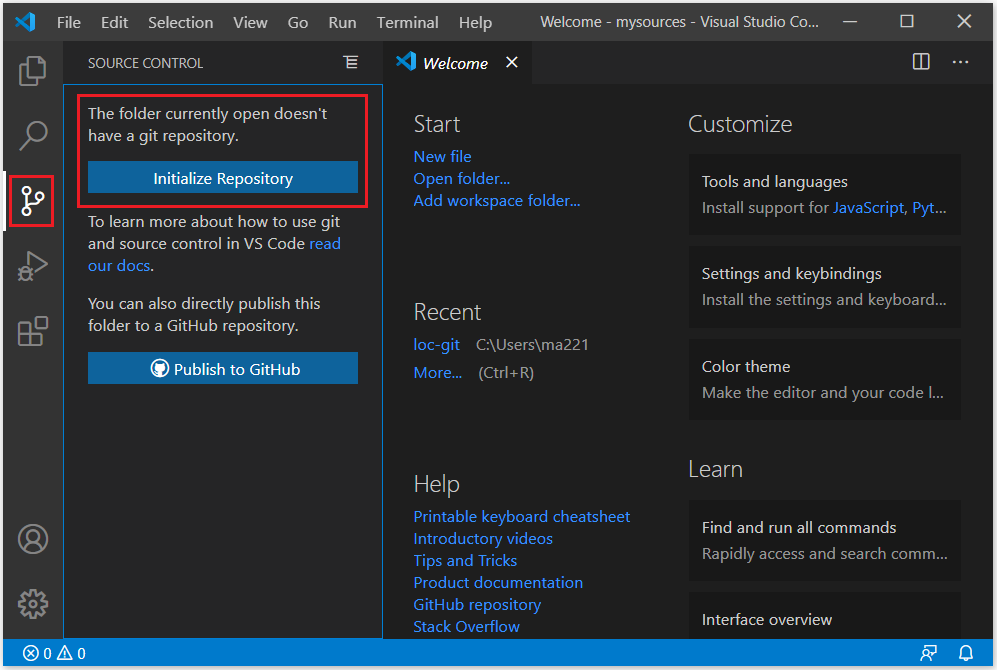Click the JavaScript language support link
The image size is (997, 670).
(x=869, y=208)
